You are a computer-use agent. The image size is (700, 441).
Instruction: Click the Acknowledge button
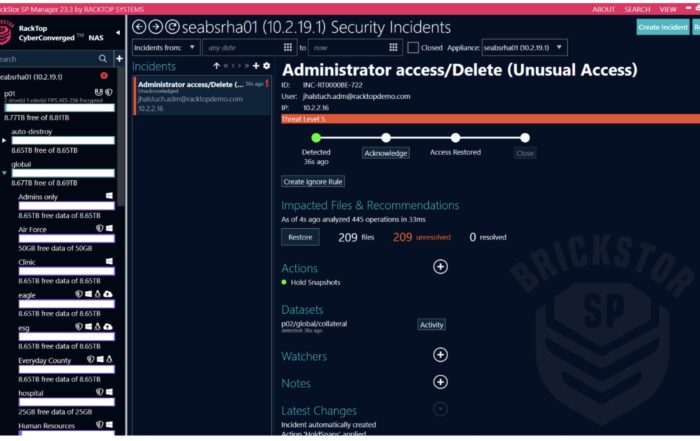coord(386,153)
